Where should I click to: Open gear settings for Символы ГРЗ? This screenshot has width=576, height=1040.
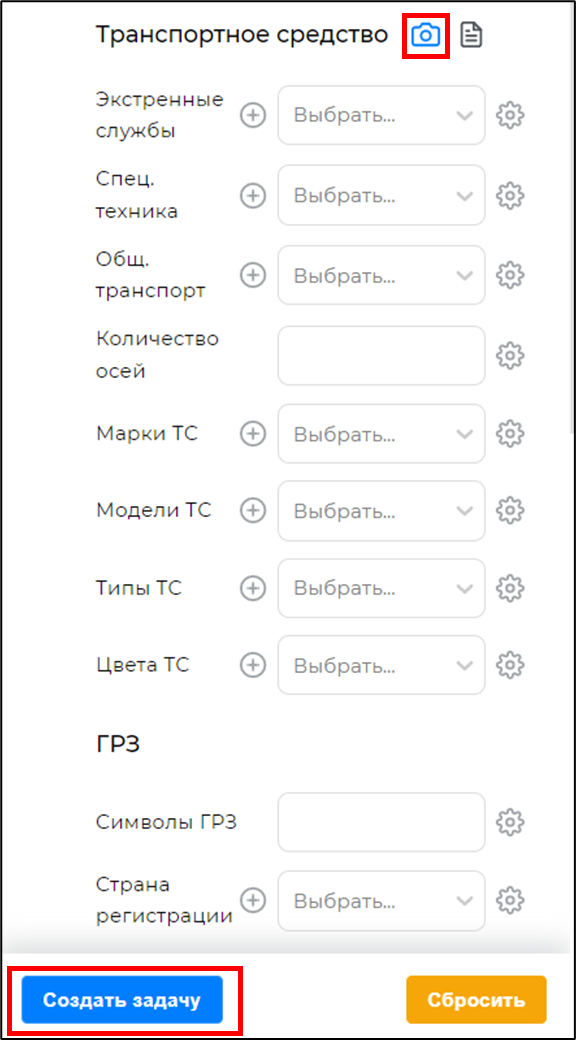(510, 822)
